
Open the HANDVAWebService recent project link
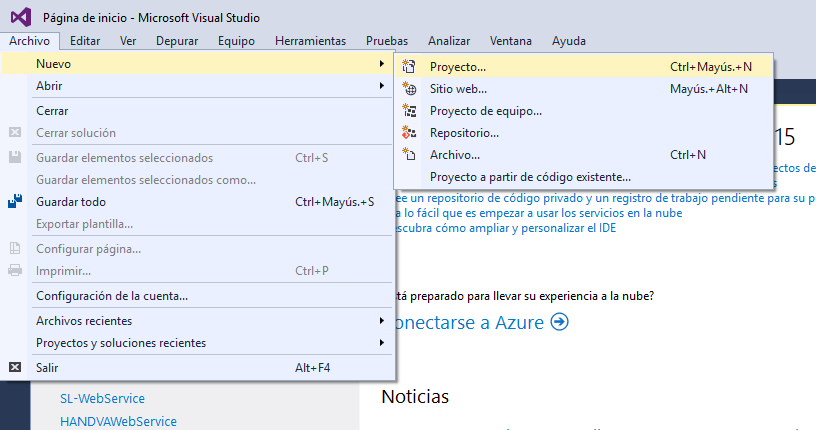(118, 421)
